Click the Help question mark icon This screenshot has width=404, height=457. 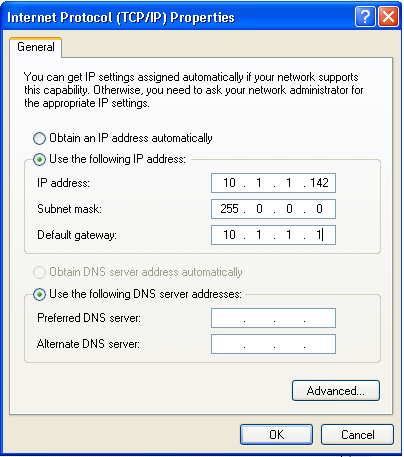(365, 16)
